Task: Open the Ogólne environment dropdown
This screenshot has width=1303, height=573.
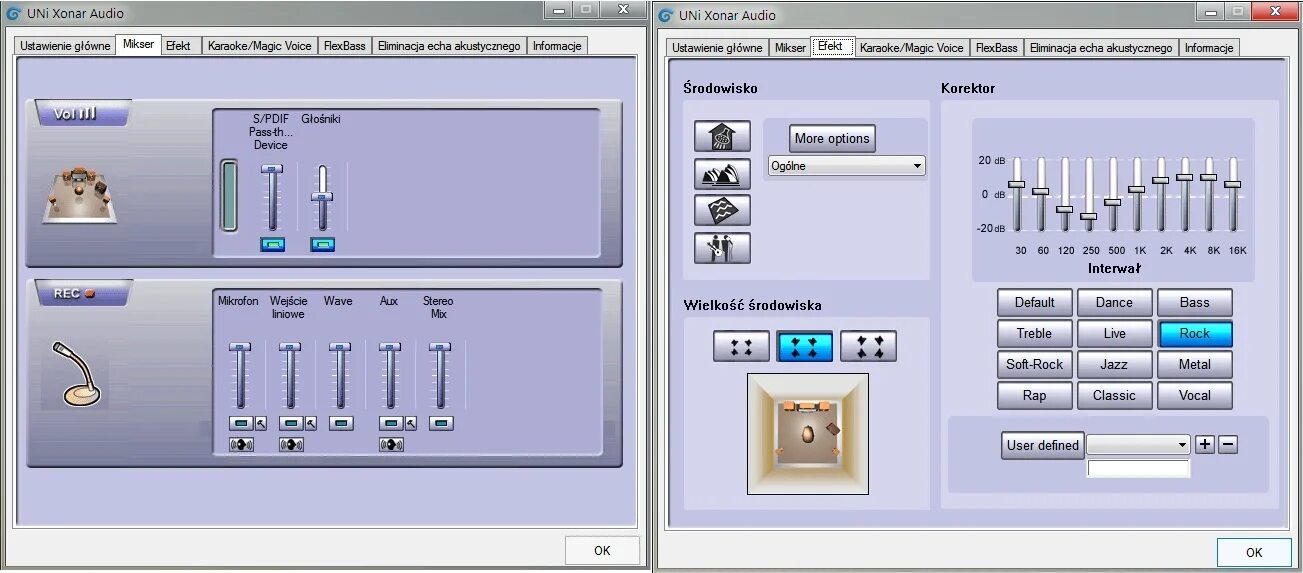Action: (x=847, y=166)
